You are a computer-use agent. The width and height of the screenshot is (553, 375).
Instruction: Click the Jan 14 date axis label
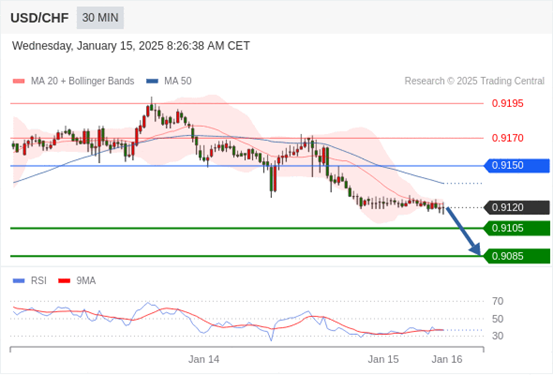pos(203,359)
